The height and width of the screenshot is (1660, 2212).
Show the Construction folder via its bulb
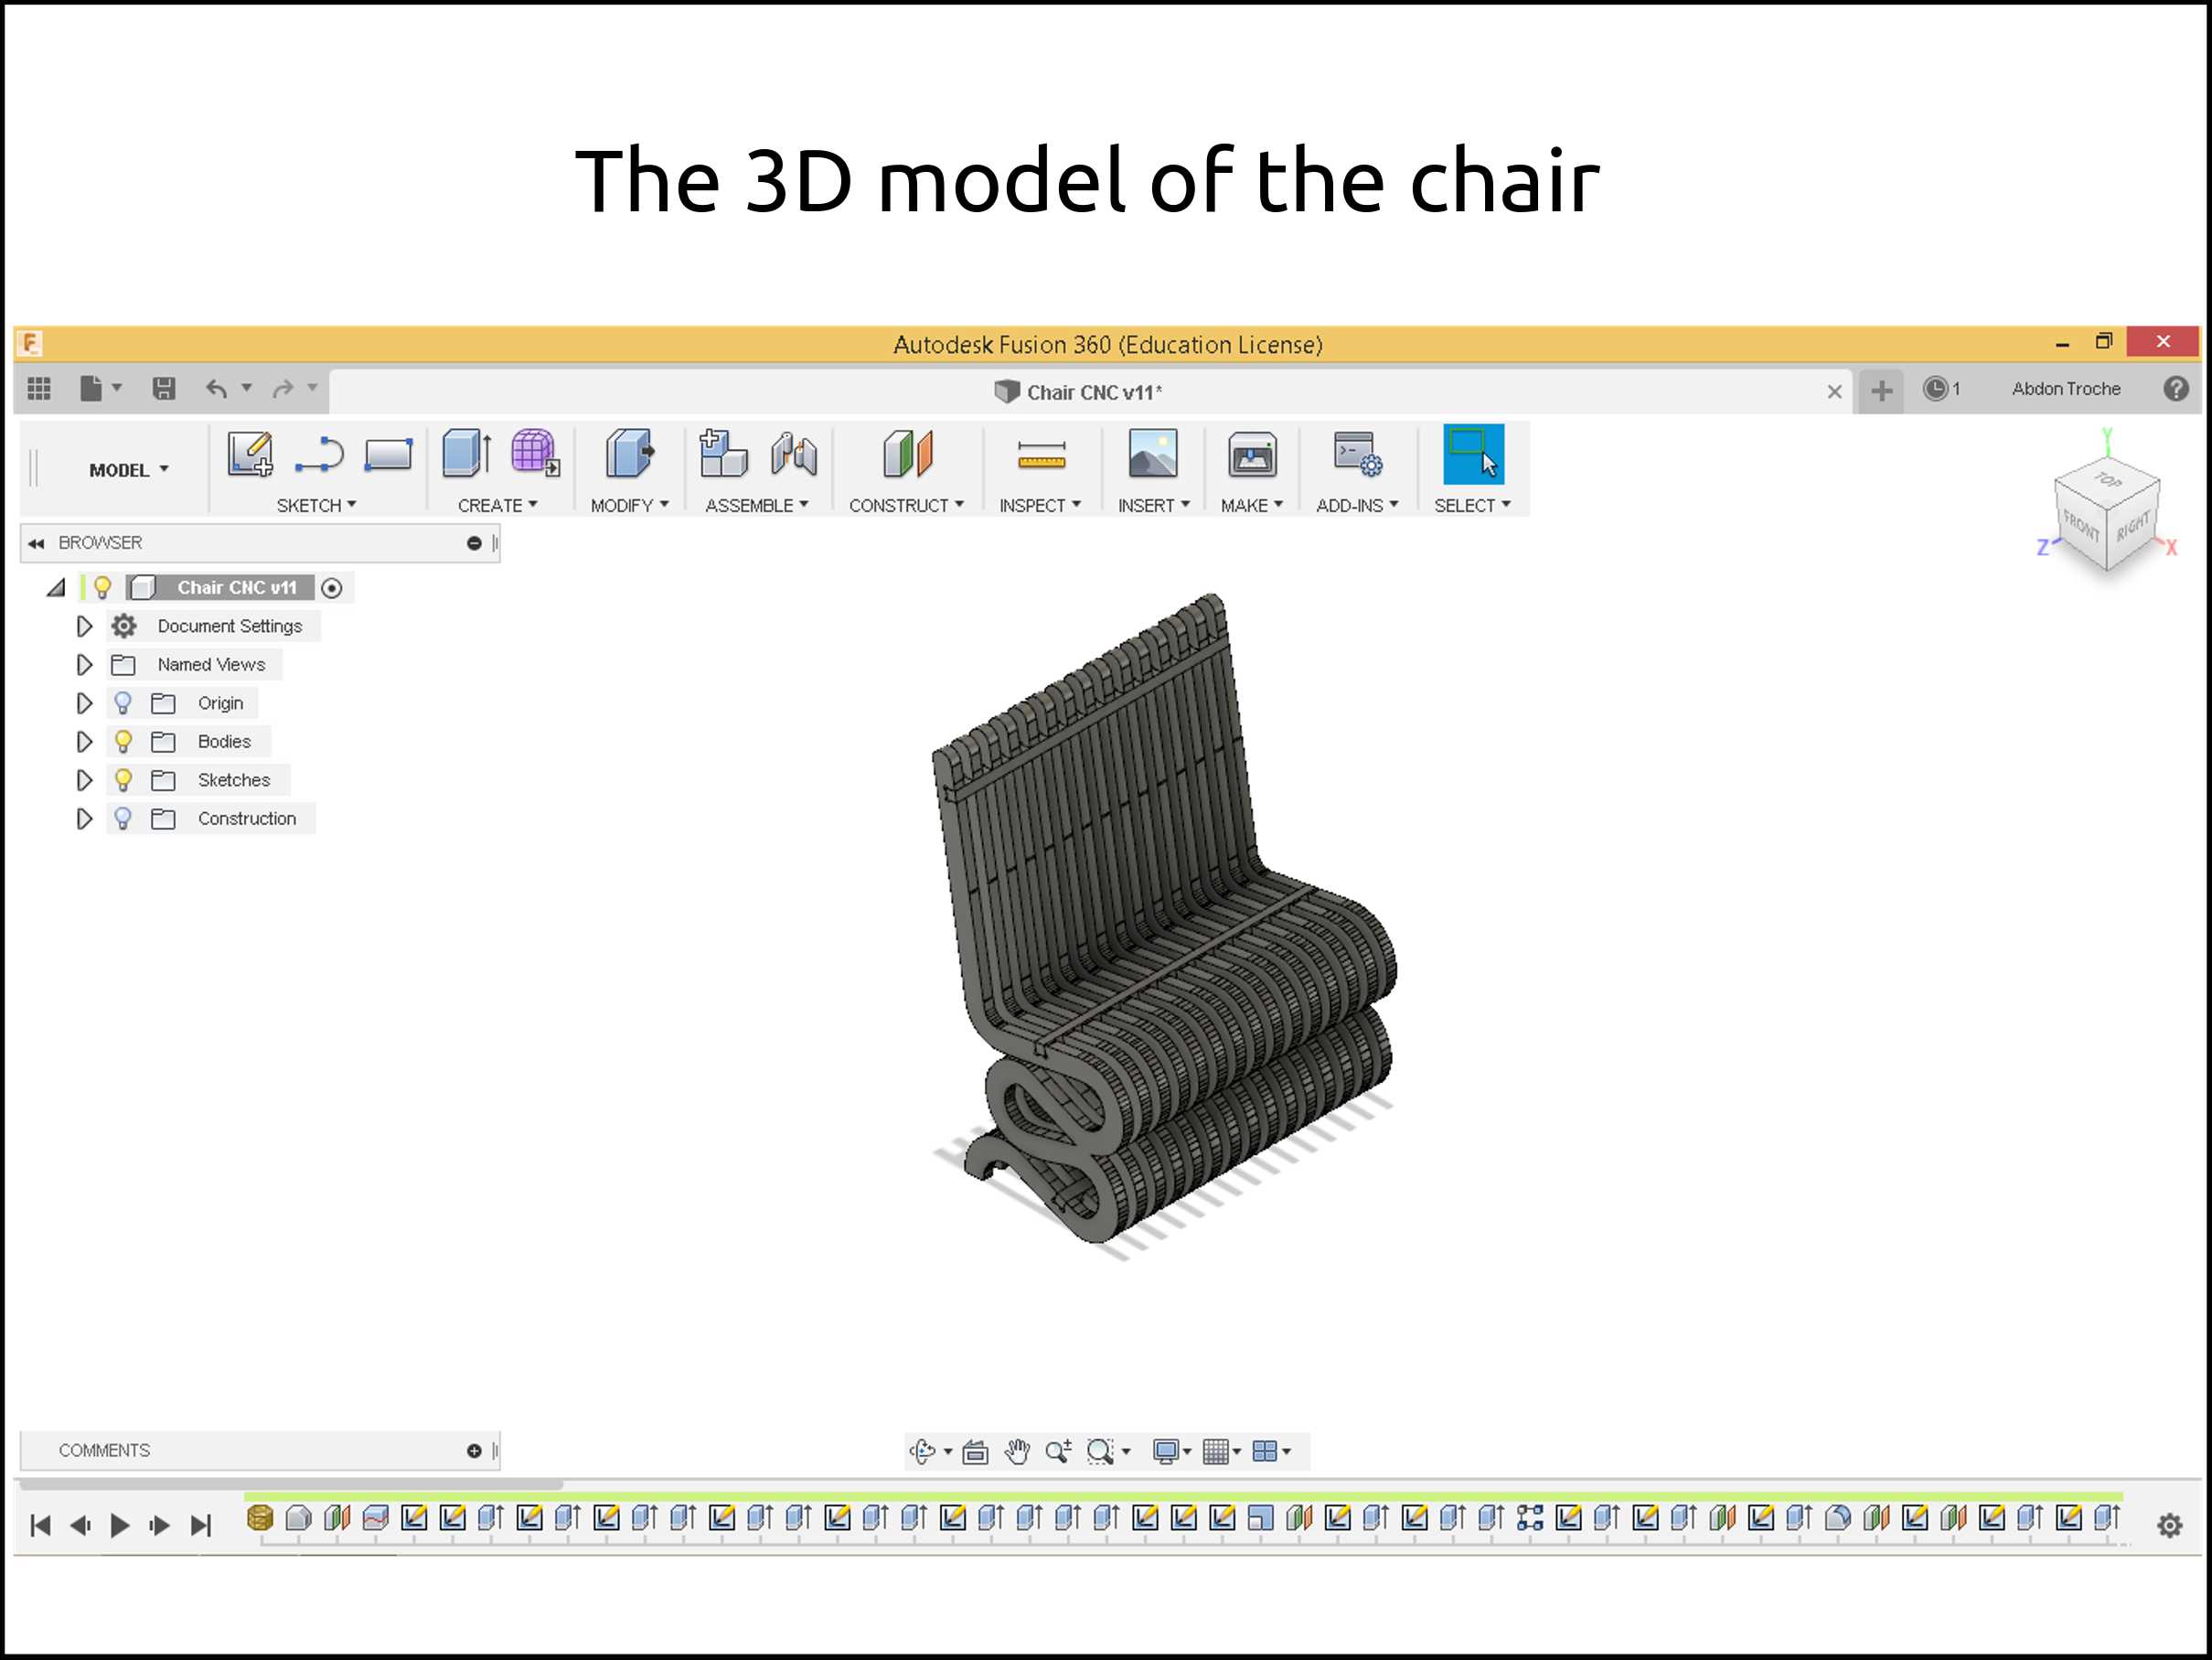pos(123,818)
